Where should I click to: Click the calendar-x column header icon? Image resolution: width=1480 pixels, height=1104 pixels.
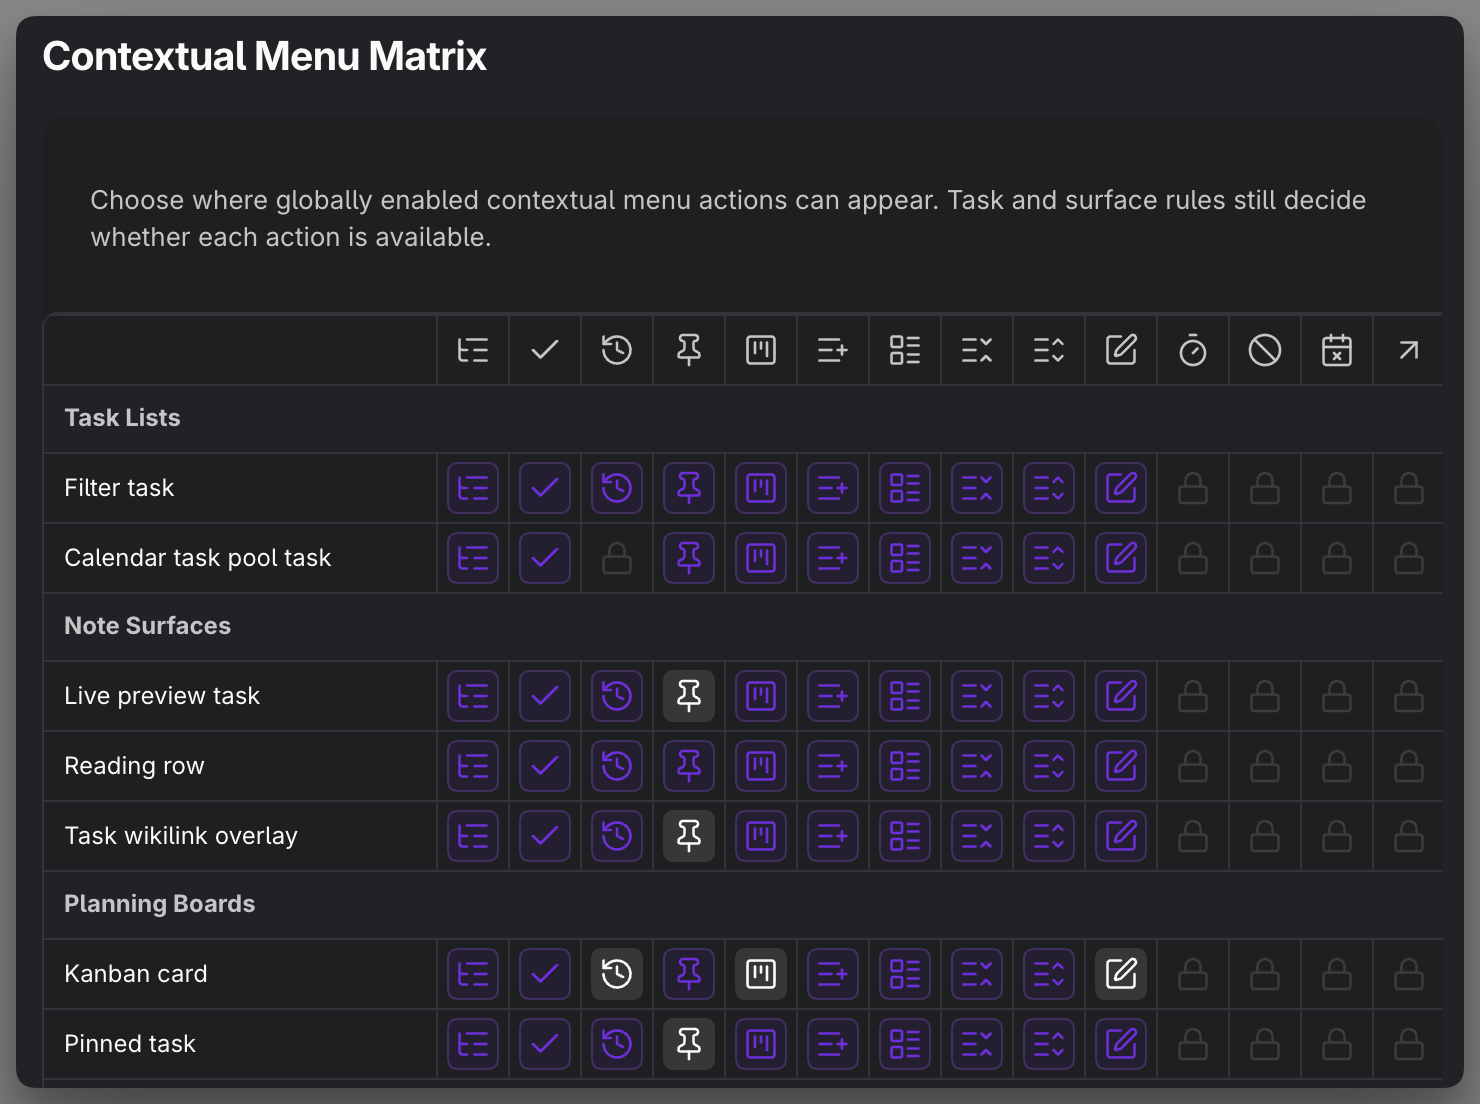click(x=1337, y=350)
